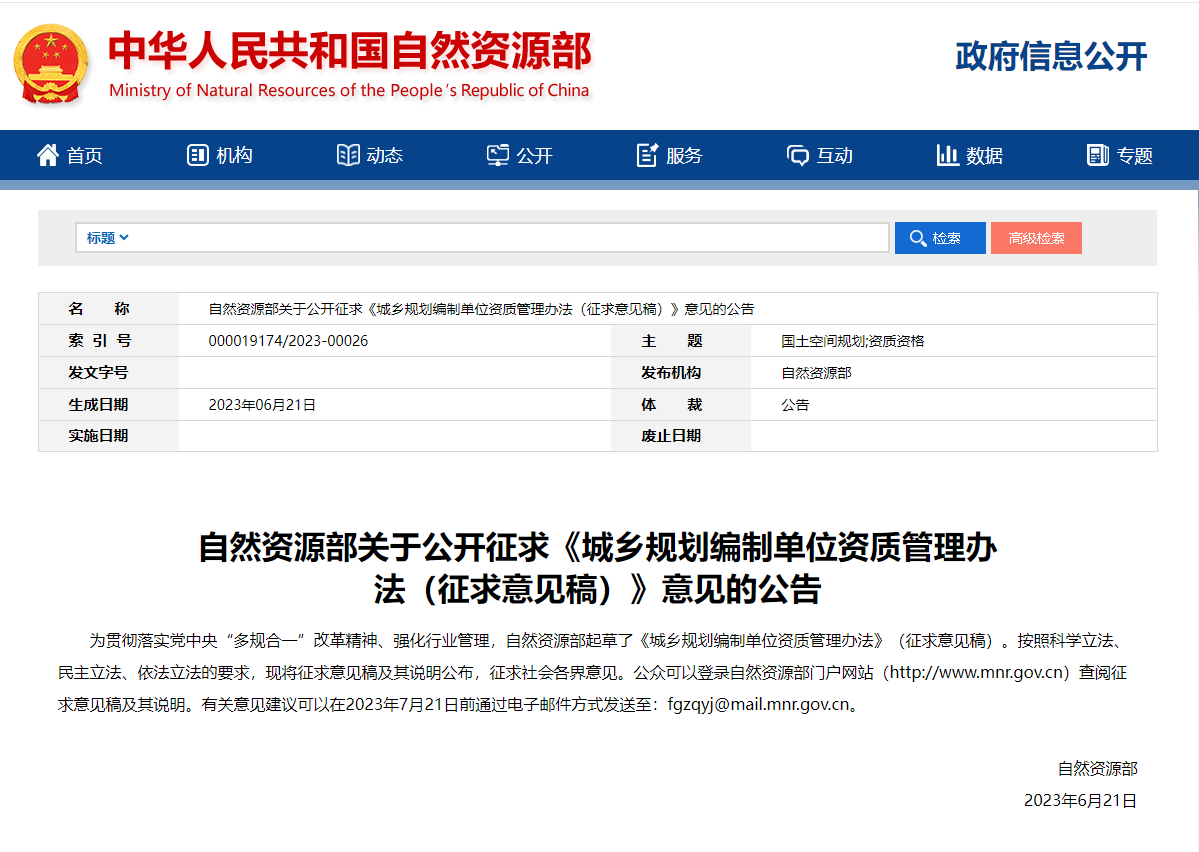Click the 中华人民共和国自然资源部 site title

pyautogui.click(x=350, y=51)
